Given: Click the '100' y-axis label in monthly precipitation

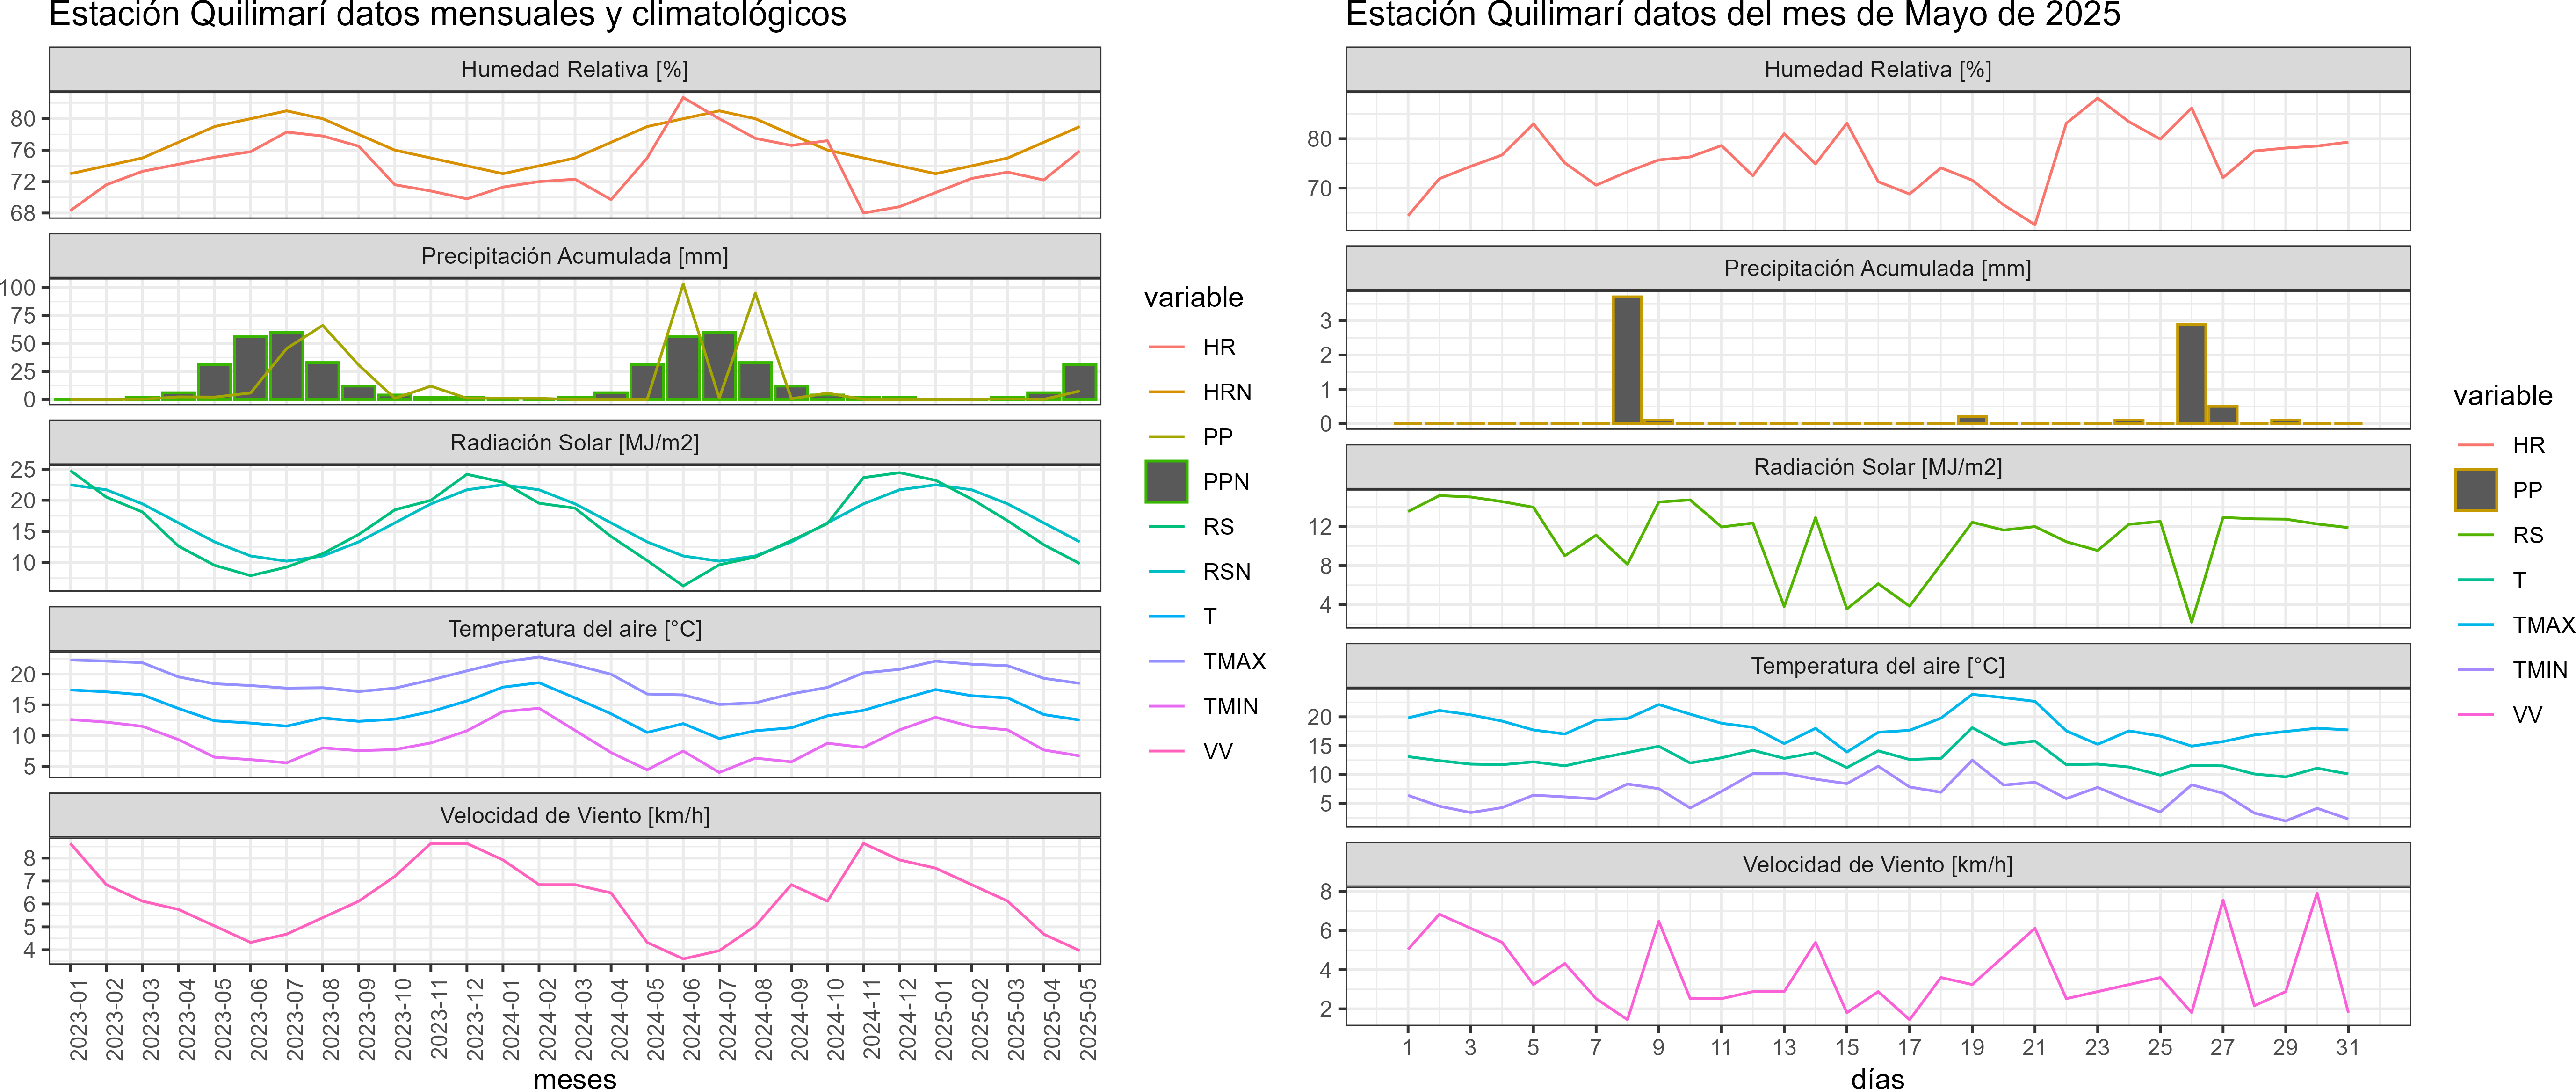Looking at the screenshot, I should tap(18, 288).
